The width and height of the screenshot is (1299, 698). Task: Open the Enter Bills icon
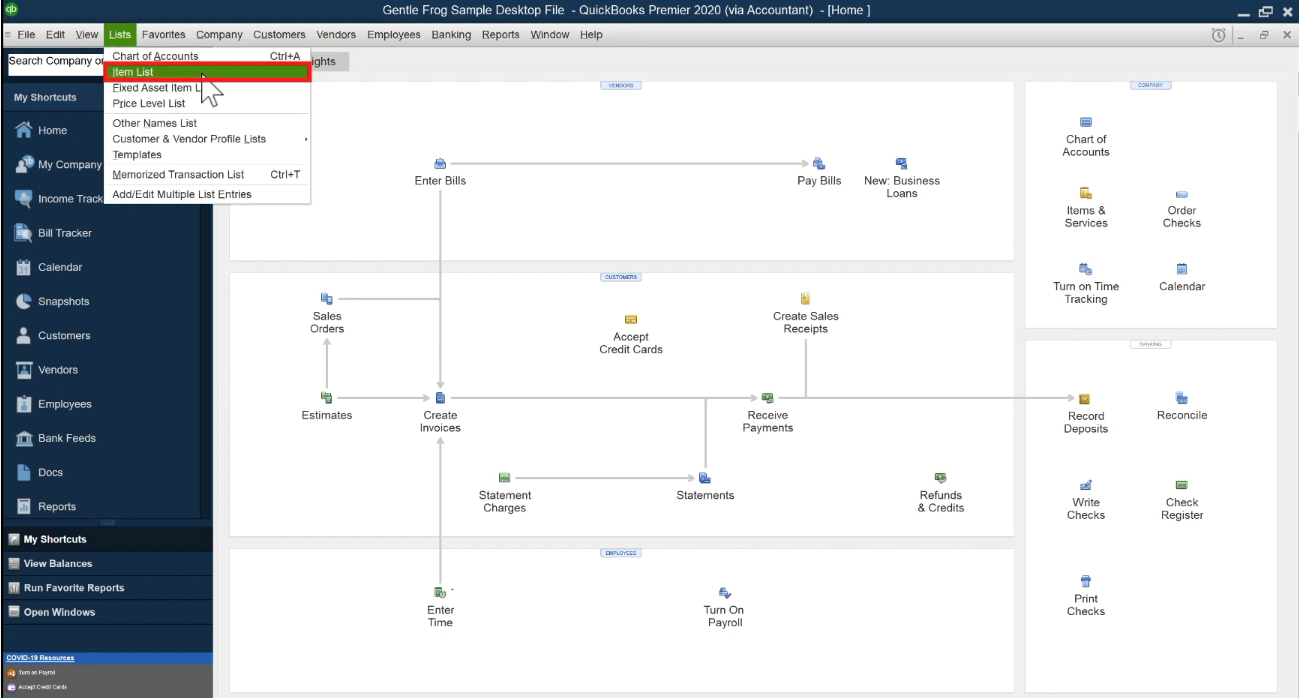tap(440, 164)
